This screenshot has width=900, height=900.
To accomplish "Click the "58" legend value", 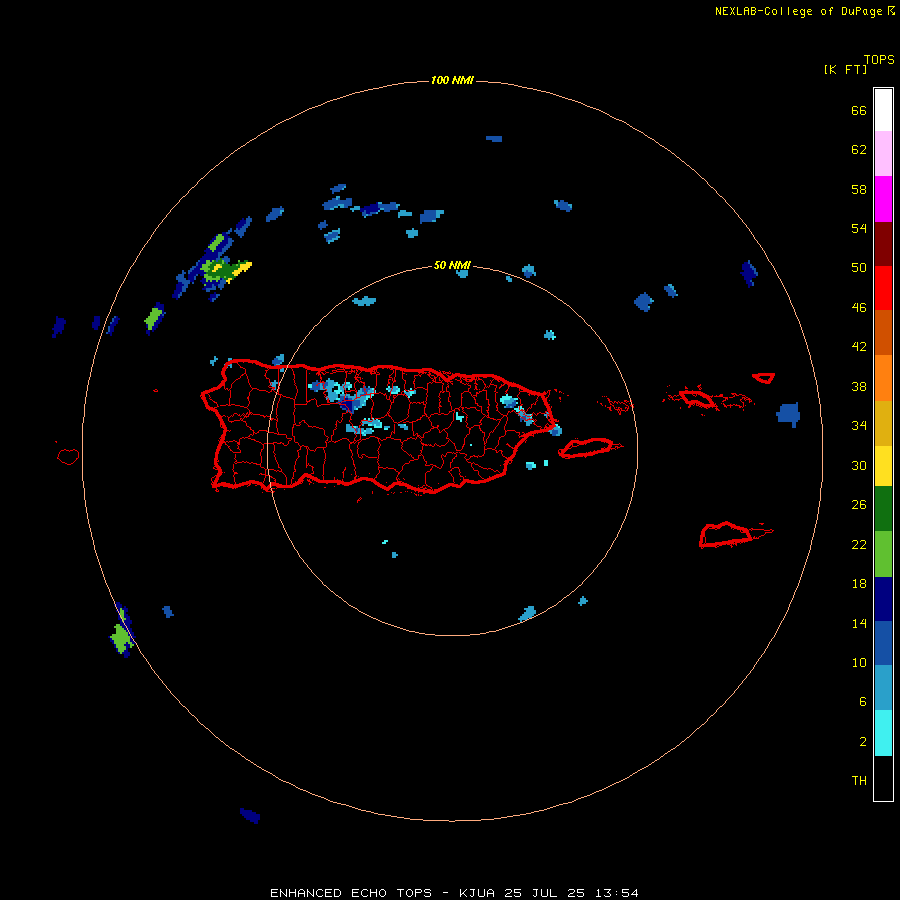I will tap(859, 189).
